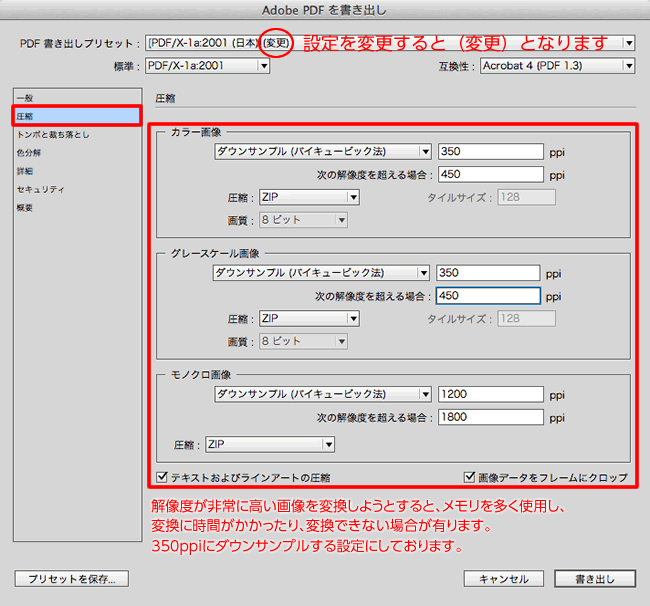Viewport: 650px width, 606px height.
Task: Select 色分解 category in the list
Action: (x=78, y=153)
